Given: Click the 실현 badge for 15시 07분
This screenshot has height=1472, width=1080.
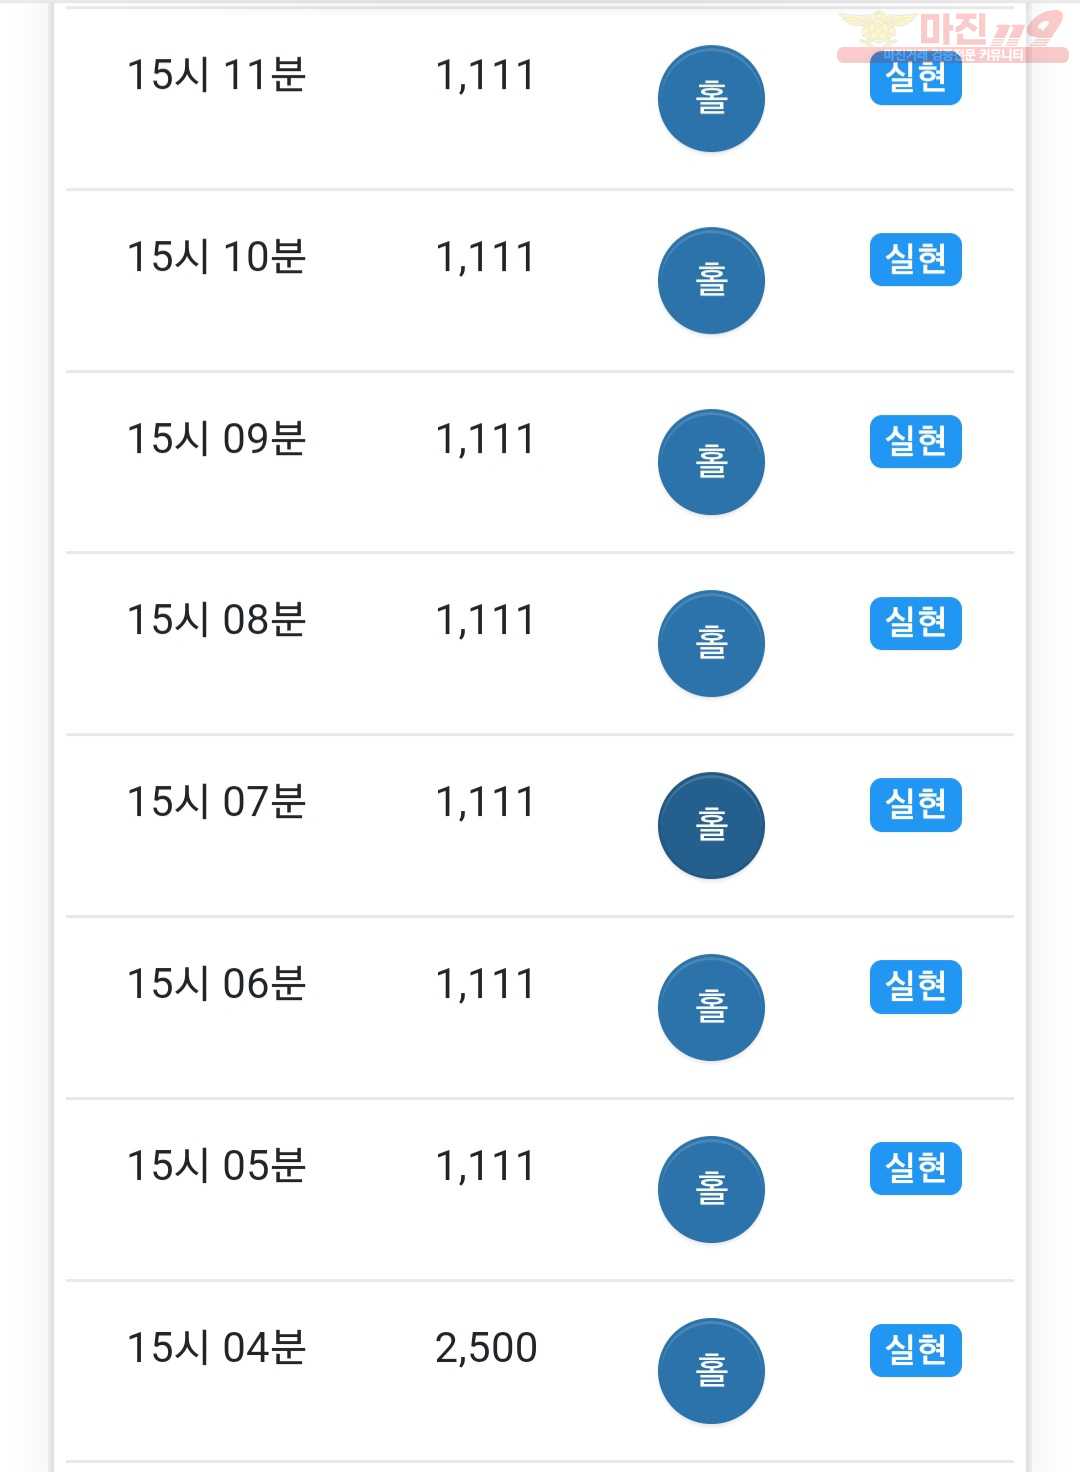Looking at the screenshot, I should click(916, 805).
